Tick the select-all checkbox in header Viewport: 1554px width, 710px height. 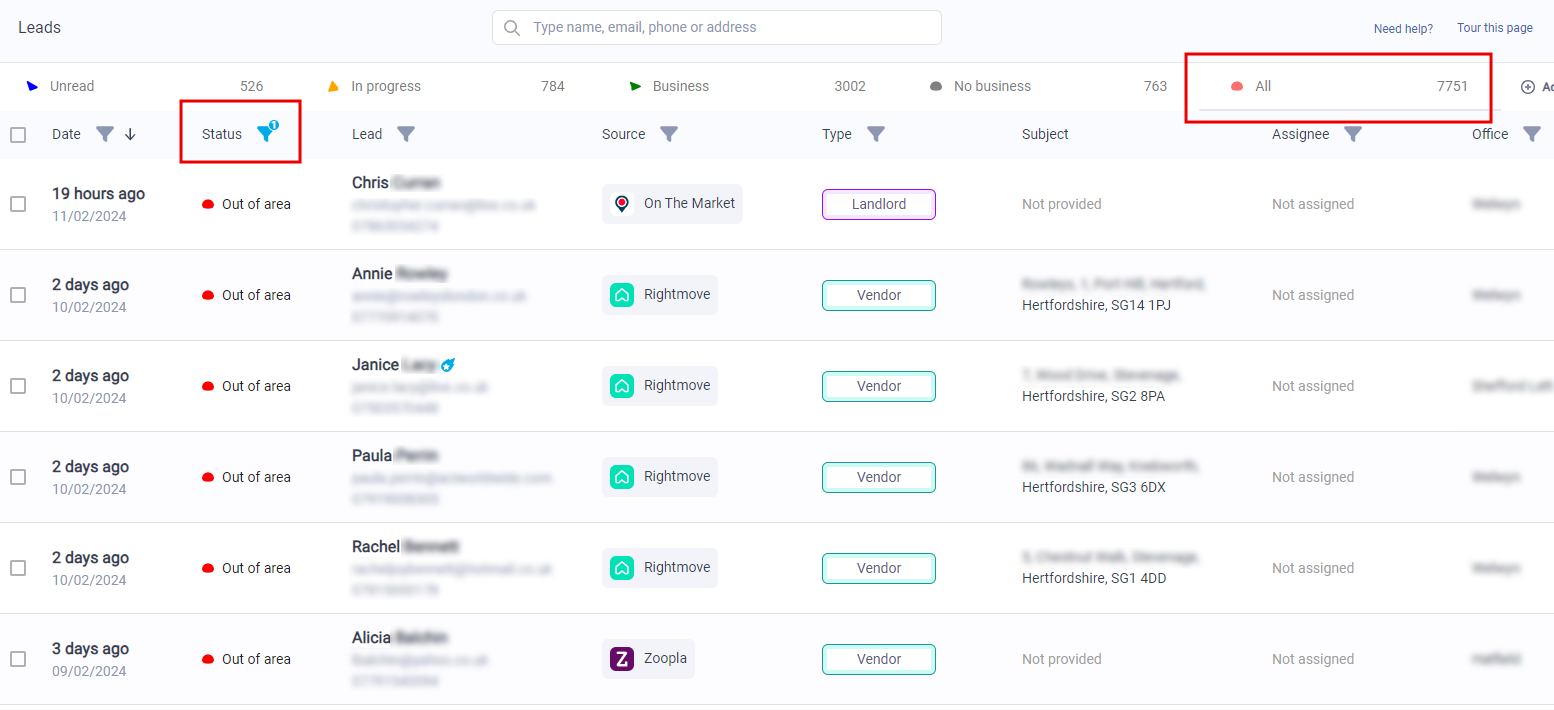click(x=18, y=135)
